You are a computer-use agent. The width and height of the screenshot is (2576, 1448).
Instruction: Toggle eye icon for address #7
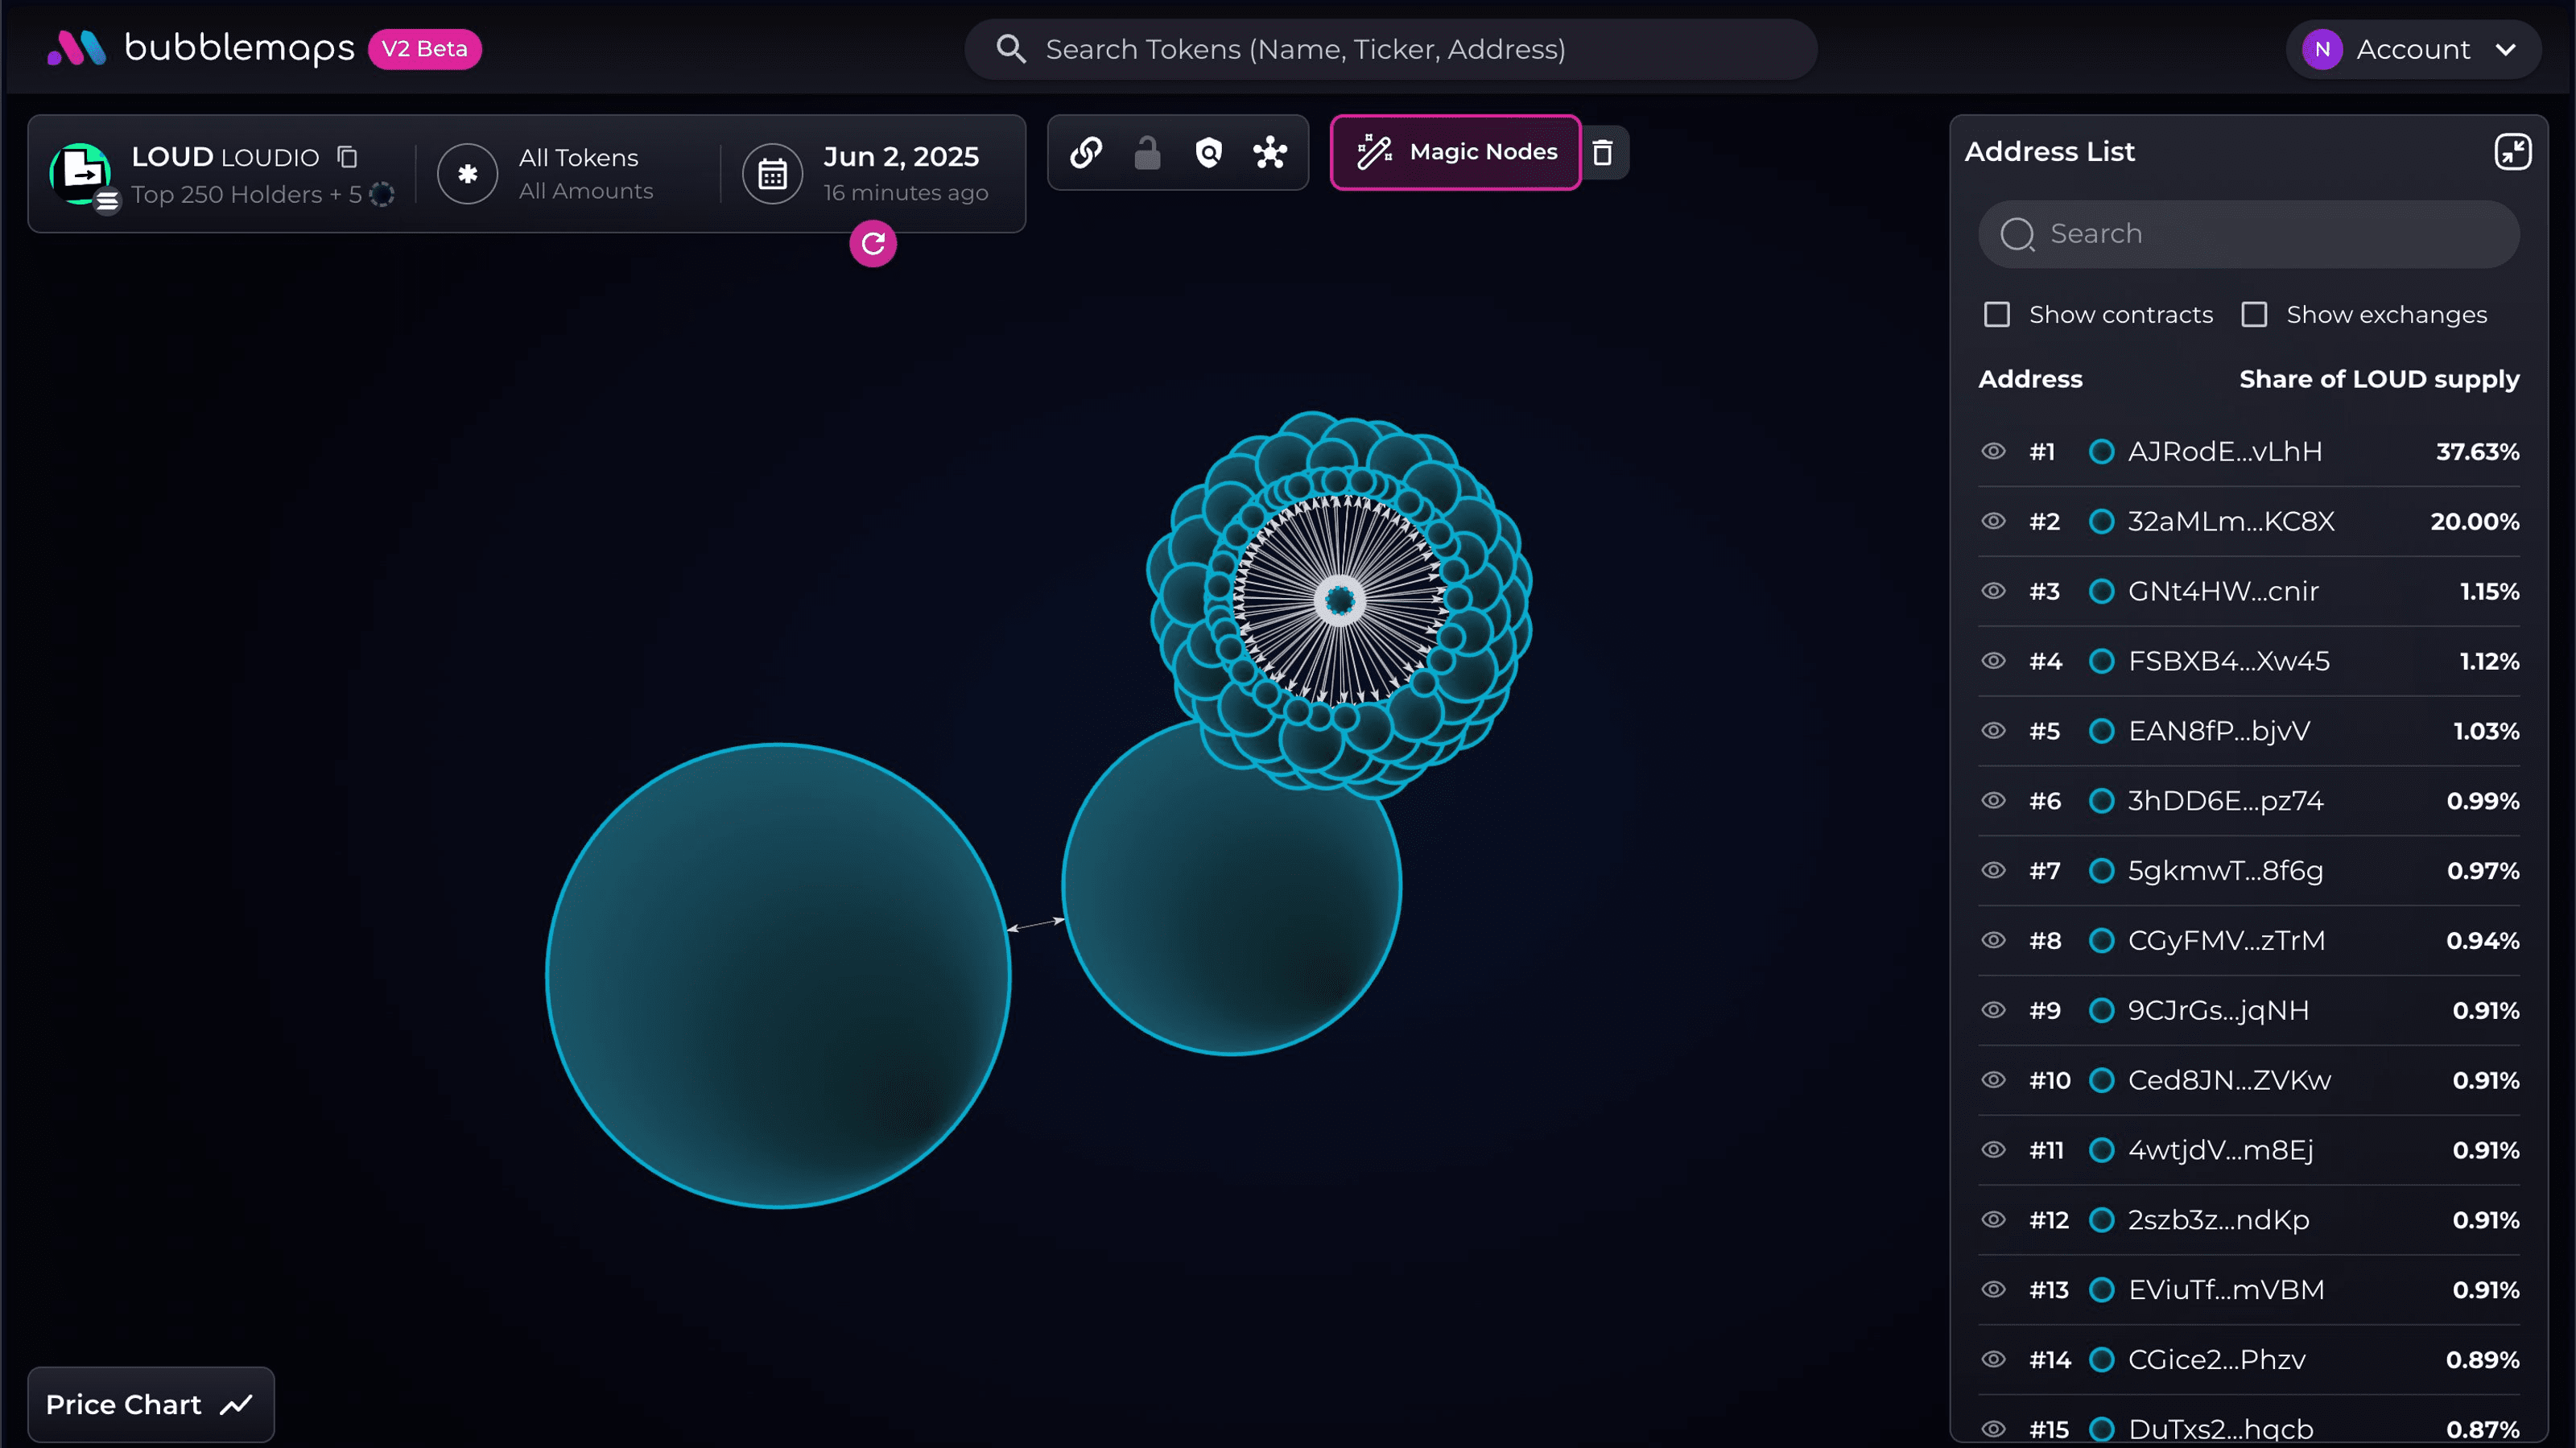[1993, 870]
